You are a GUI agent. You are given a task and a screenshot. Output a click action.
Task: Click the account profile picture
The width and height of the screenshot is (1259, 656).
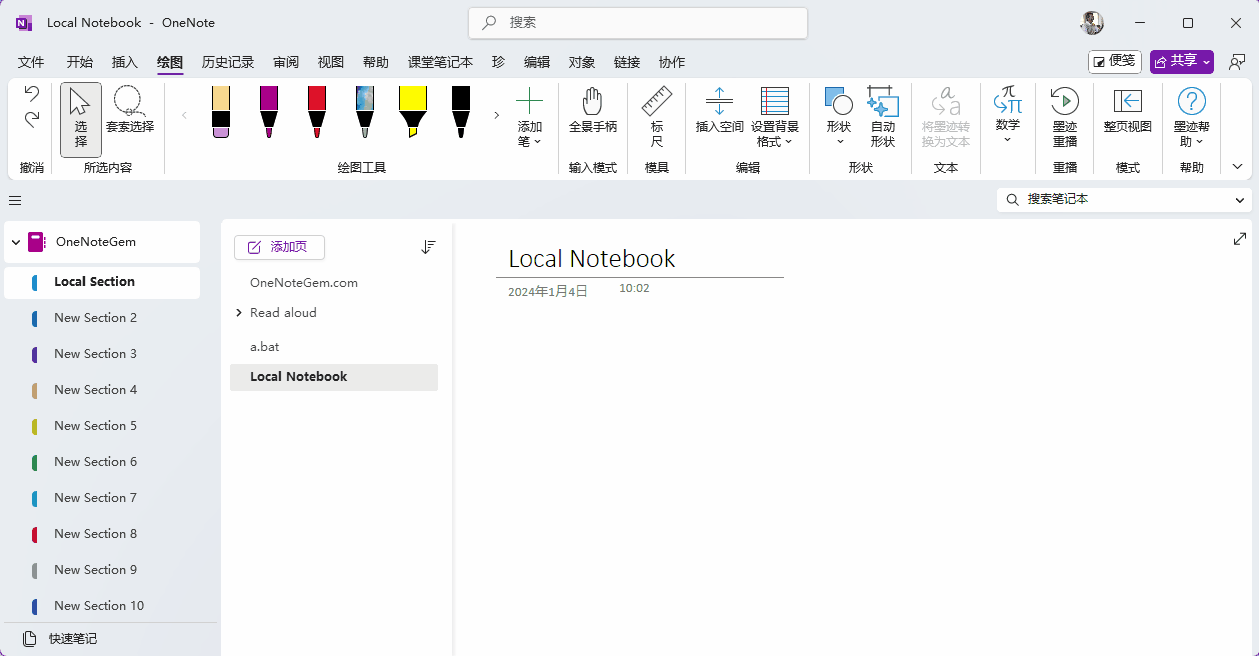(x=1092, y=22)
